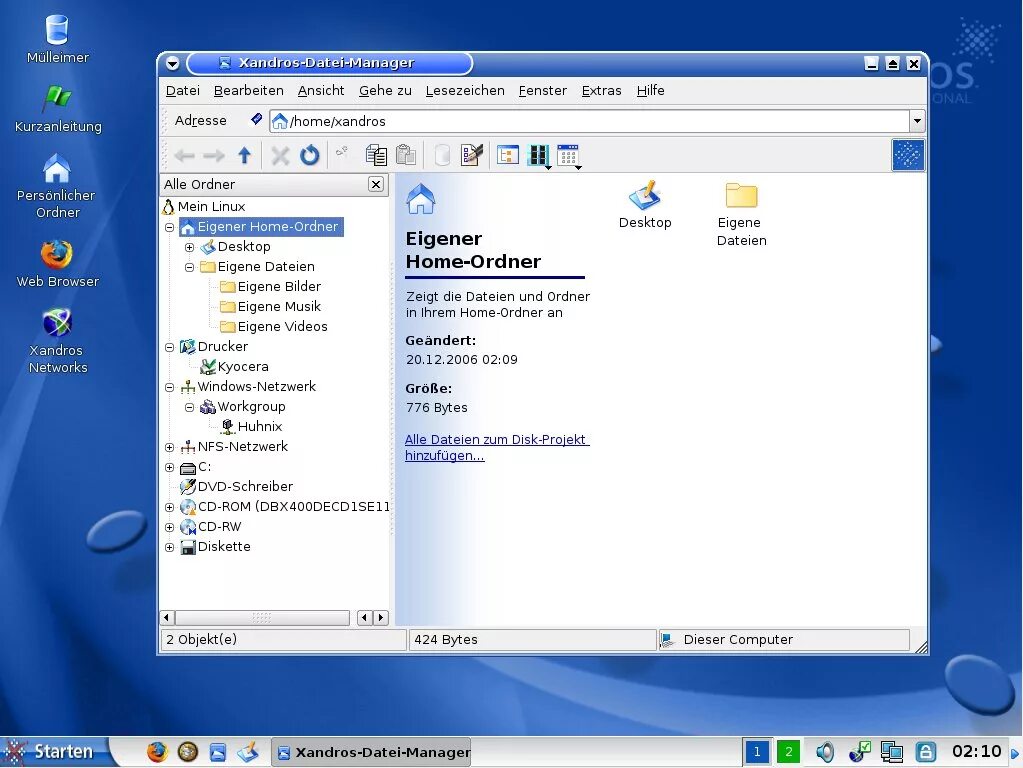This screenshot has height=768, width=1023.
Task: Click Alle Dateien zum Disk-Projekt hinzufügen link
Action: pyautogui.click(x=497, y=448)
